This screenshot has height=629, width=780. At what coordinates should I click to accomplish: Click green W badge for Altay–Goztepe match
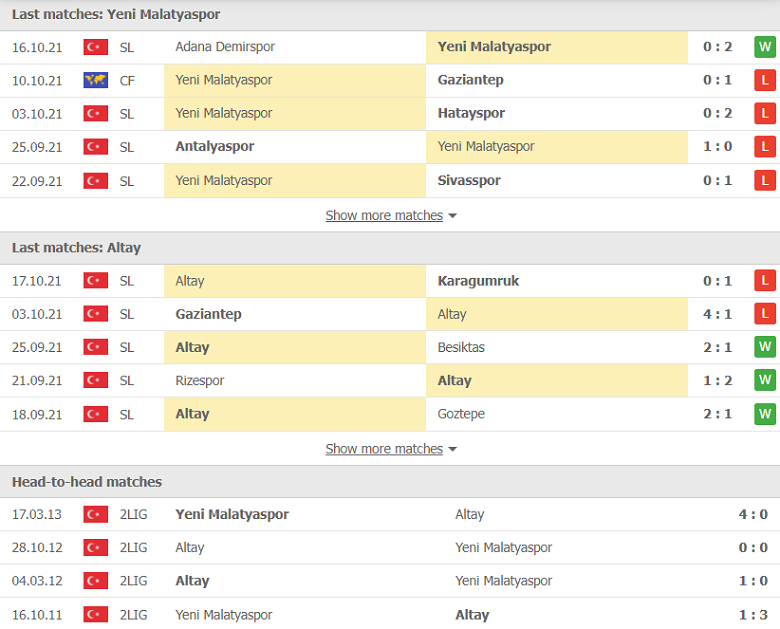coord(765,414)
